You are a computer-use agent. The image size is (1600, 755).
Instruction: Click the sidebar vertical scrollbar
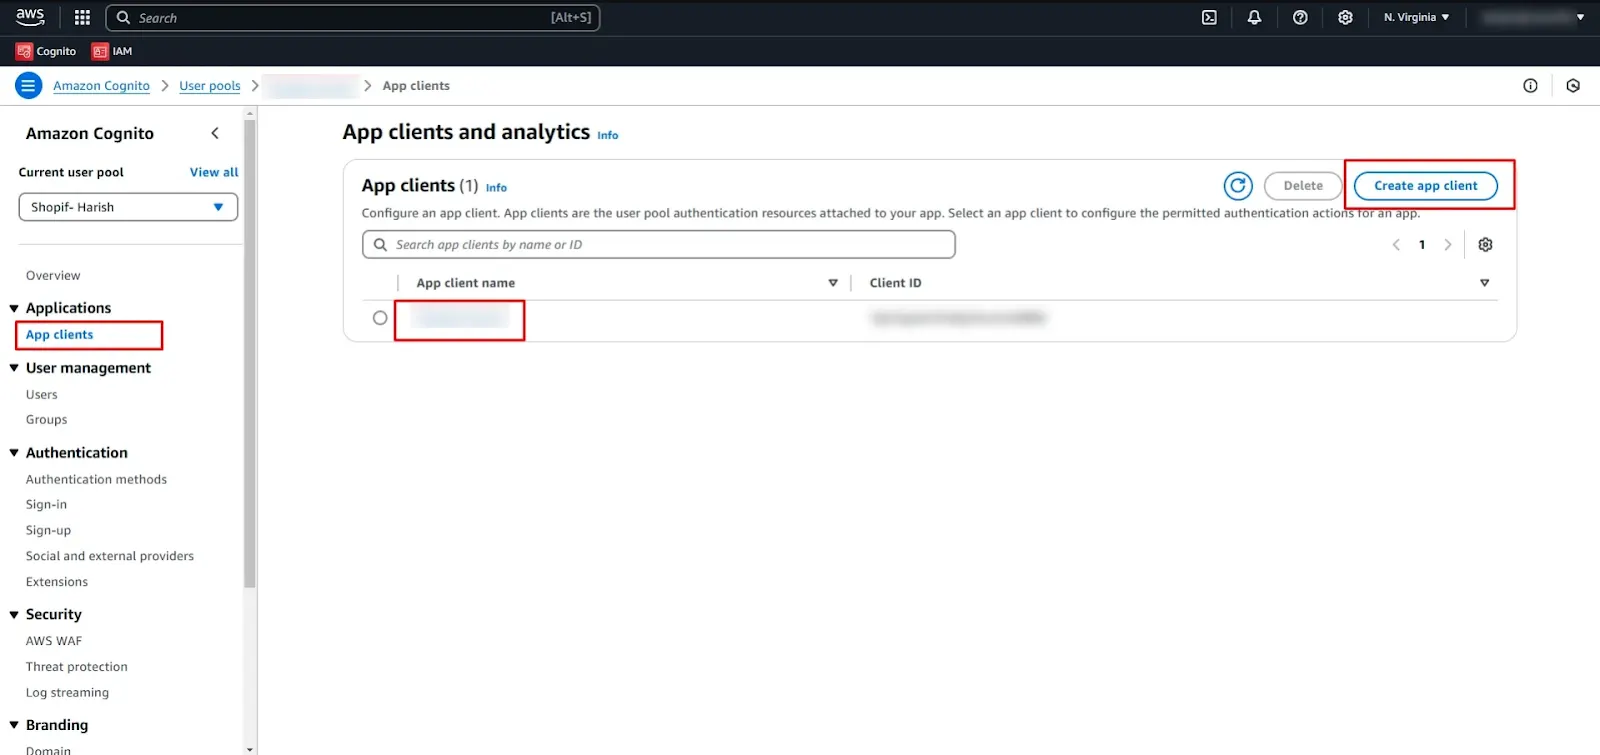(x=250, y=354)
